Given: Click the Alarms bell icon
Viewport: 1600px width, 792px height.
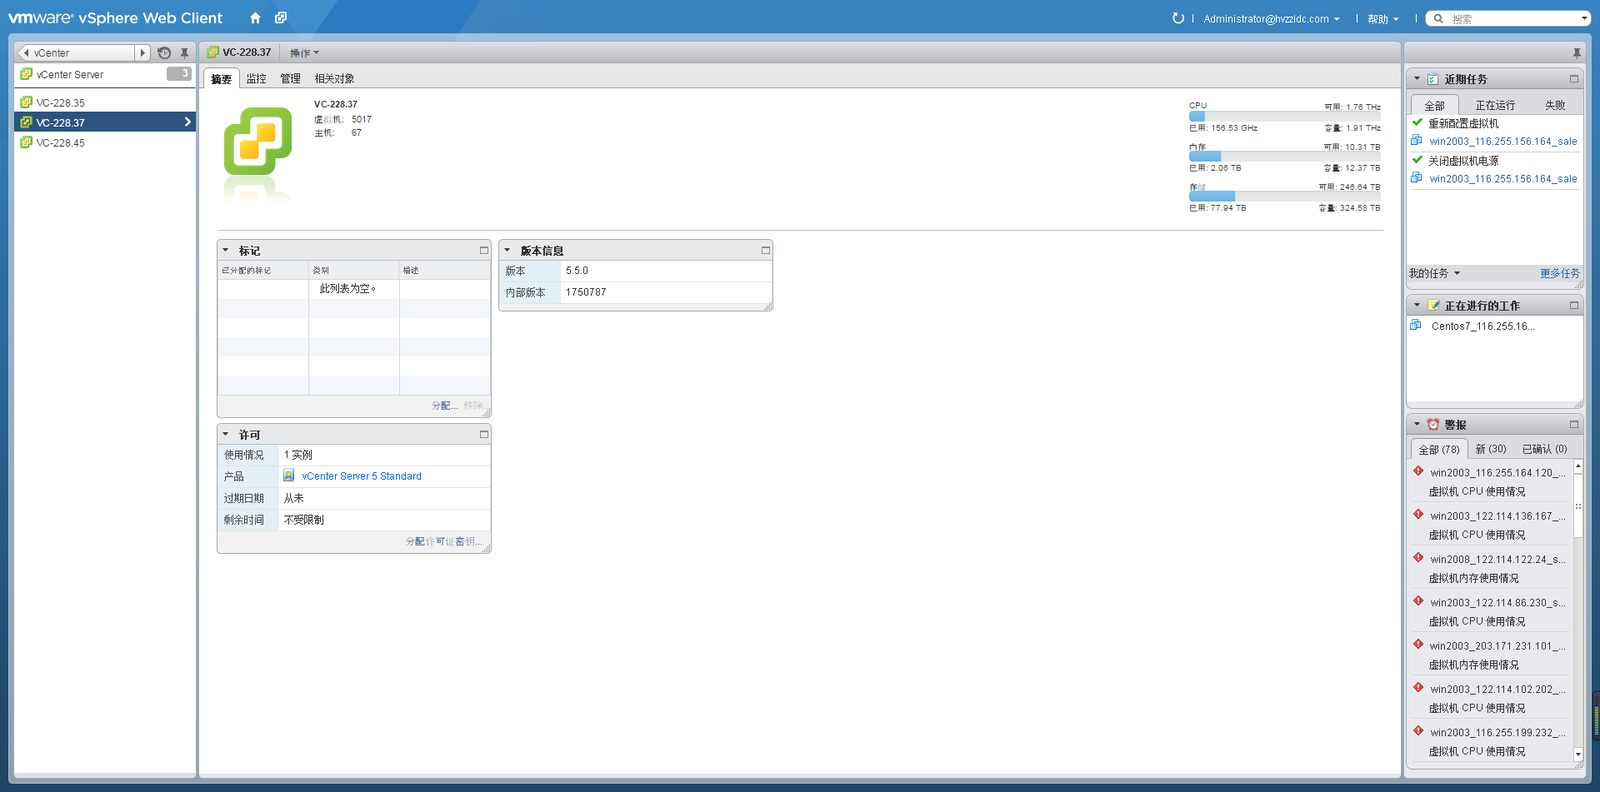Looking at the screenshot, I should [x=1433, y=424].
